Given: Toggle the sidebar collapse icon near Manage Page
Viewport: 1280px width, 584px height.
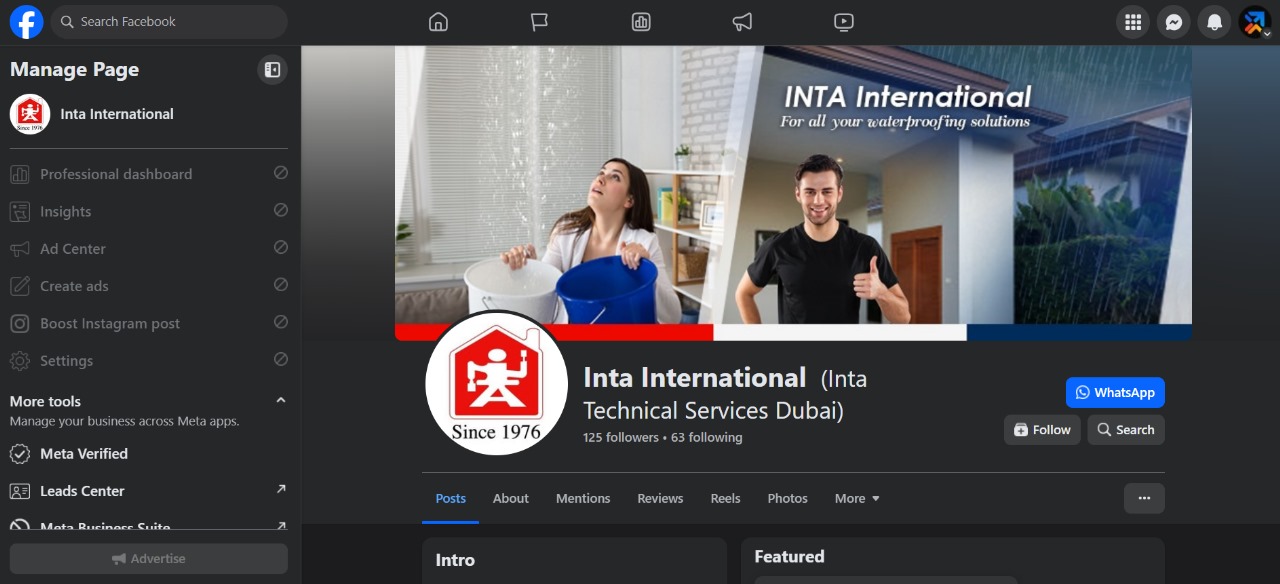Looking at the screenshot, I should coord(272,69).
